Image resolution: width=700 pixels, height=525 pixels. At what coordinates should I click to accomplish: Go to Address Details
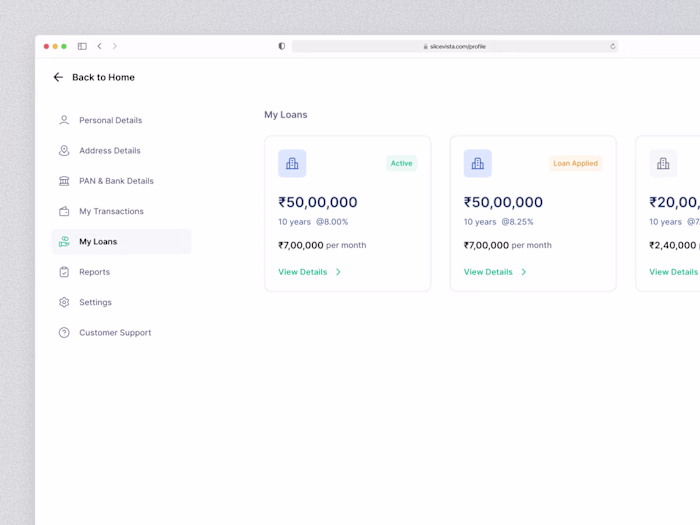coord(110,150)
